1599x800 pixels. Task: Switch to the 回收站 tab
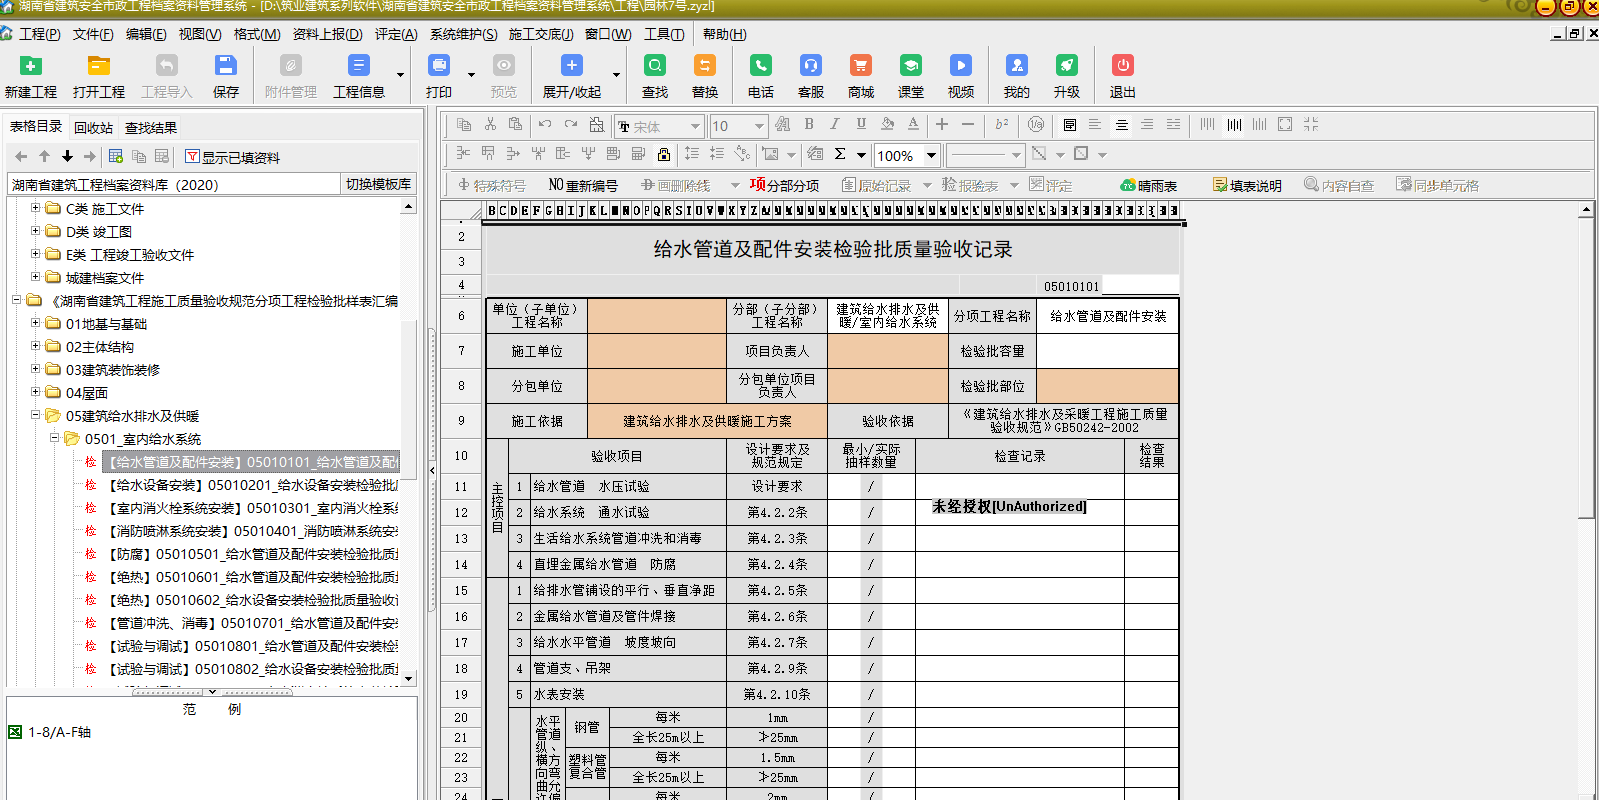pos(93,128)
